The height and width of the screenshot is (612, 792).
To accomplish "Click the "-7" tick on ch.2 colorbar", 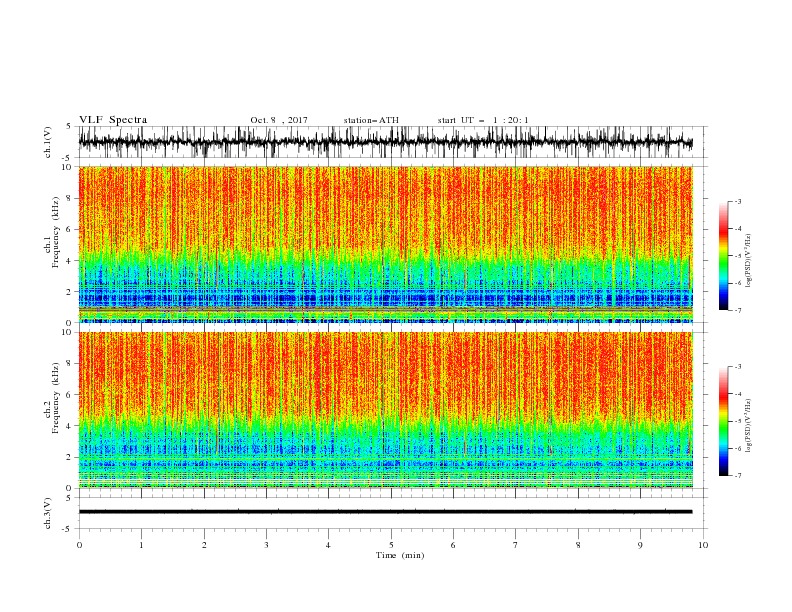I will point(738,475).
